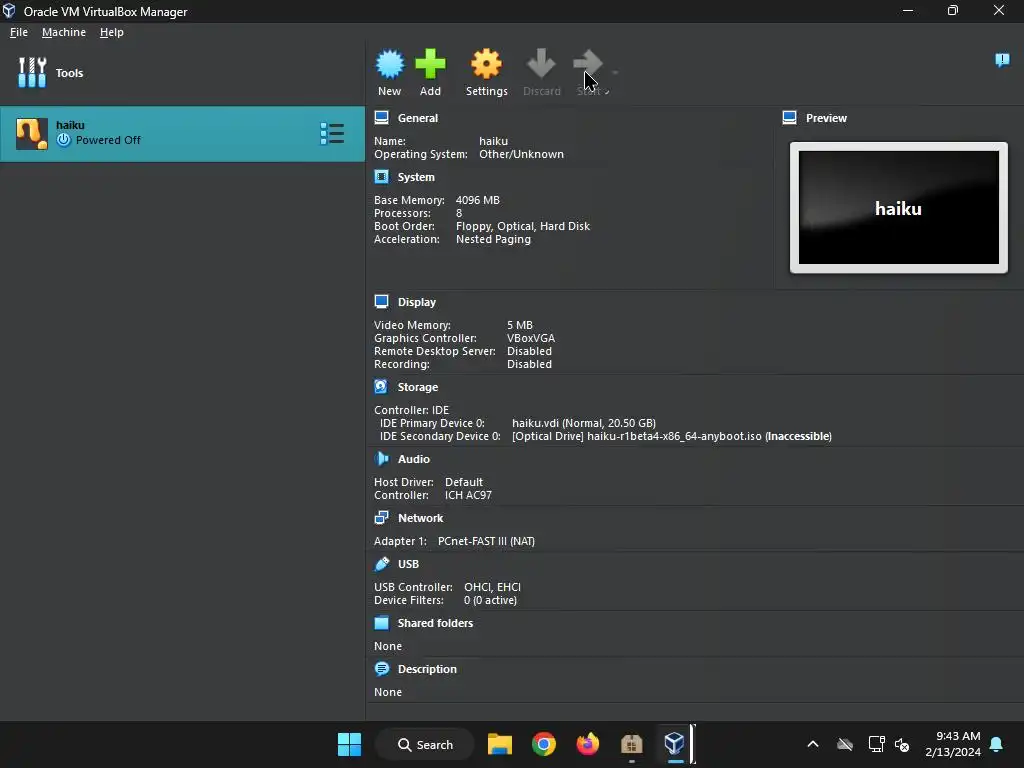Open the clock showing 9:43 AM

[953, 744]
